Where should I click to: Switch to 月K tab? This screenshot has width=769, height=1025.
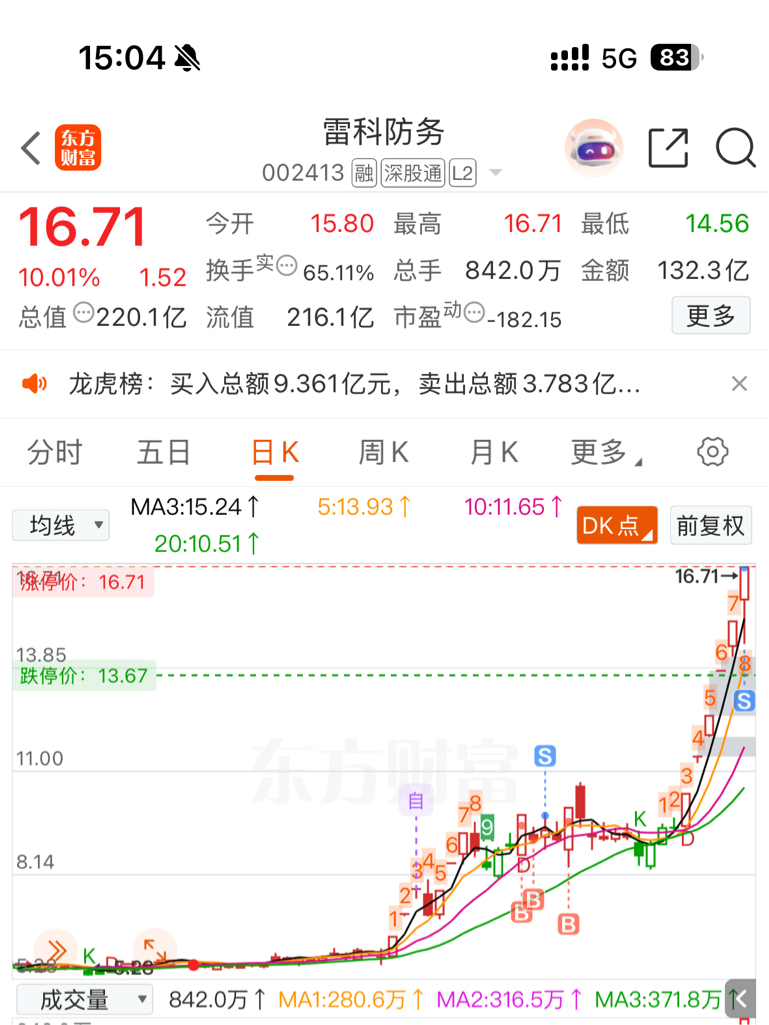click(x=494, y=452)
